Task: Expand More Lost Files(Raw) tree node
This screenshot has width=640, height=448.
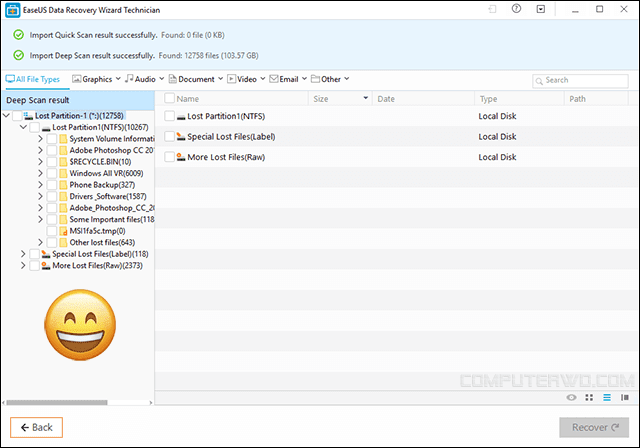Action: [x=23, y=266]
